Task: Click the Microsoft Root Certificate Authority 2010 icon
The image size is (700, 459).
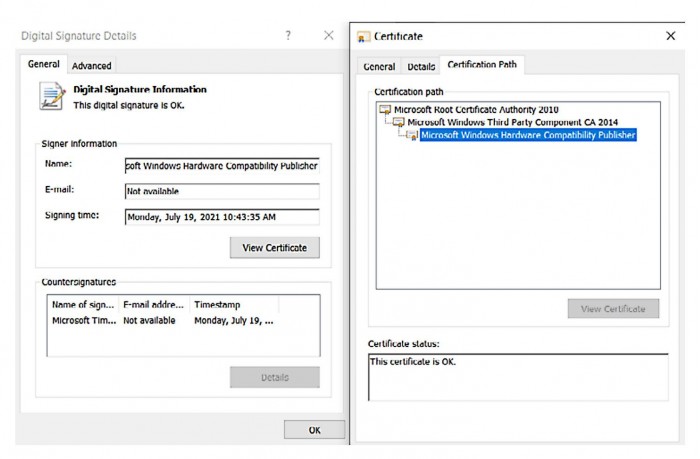Action: pos(387,110)
